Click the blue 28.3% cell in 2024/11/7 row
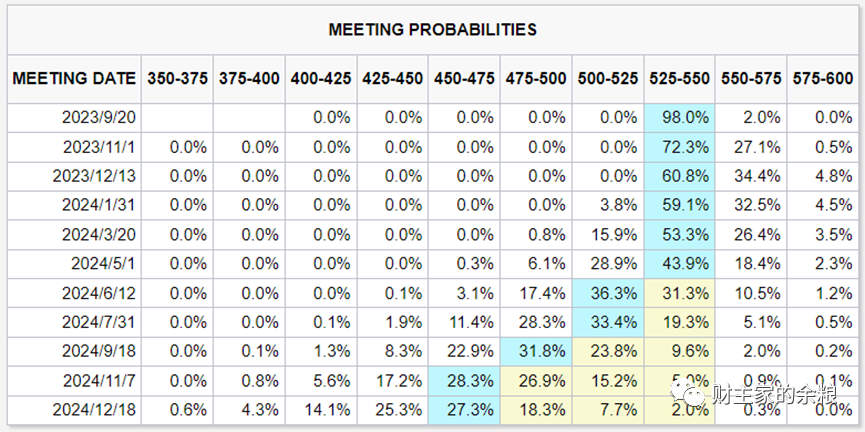This screenshot has height=432, width=865. 464,381
